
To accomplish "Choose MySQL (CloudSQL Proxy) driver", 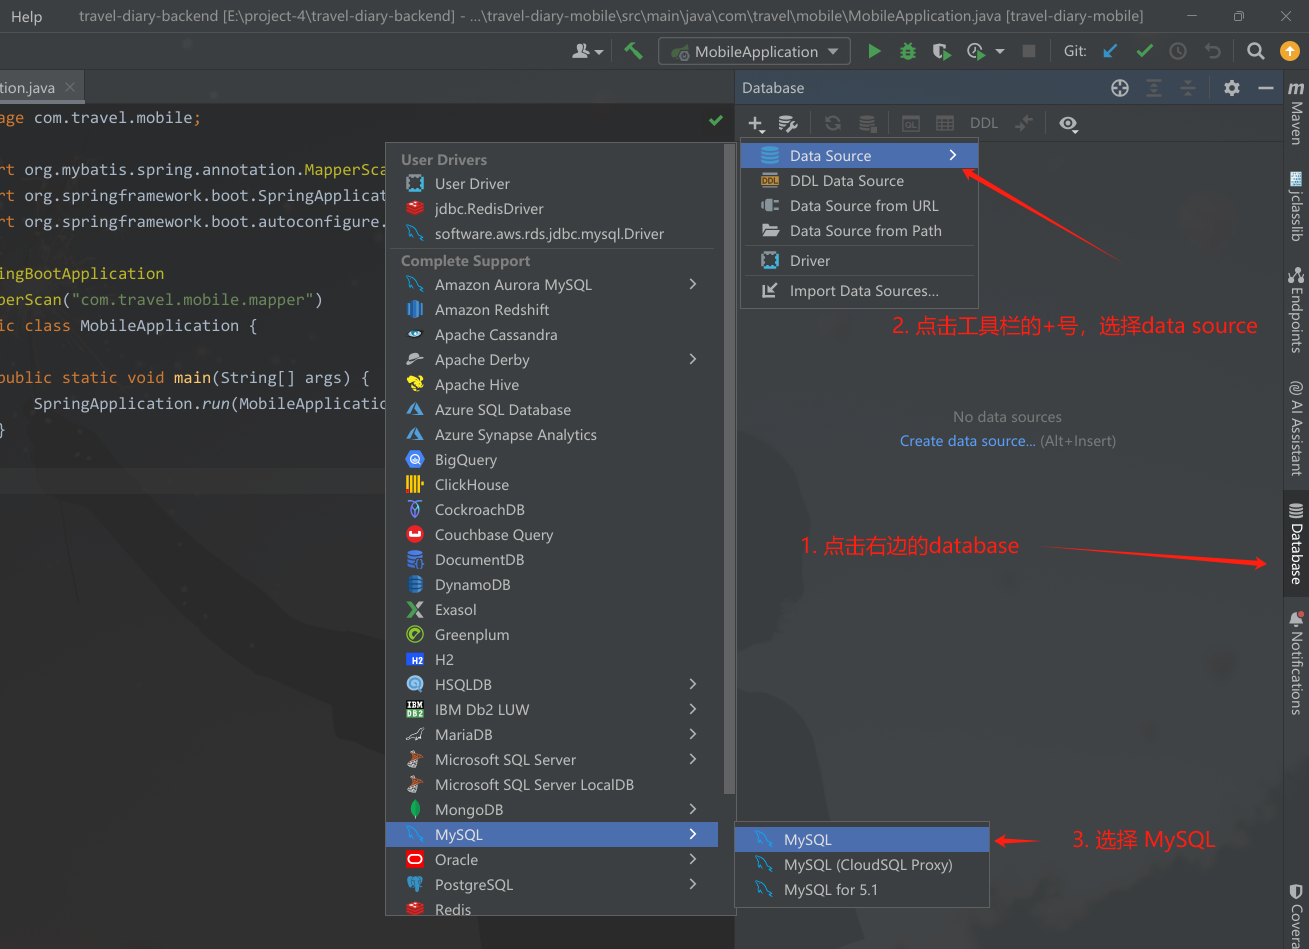I will (862, 865).
